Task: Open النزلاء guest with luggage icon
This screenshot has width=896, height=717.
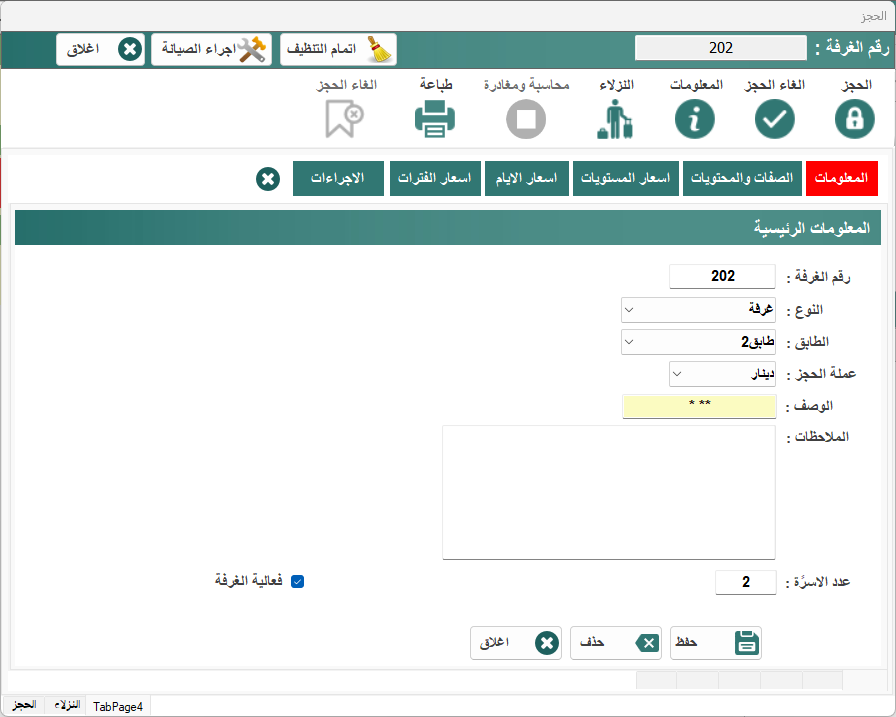Action: (615, 119)
